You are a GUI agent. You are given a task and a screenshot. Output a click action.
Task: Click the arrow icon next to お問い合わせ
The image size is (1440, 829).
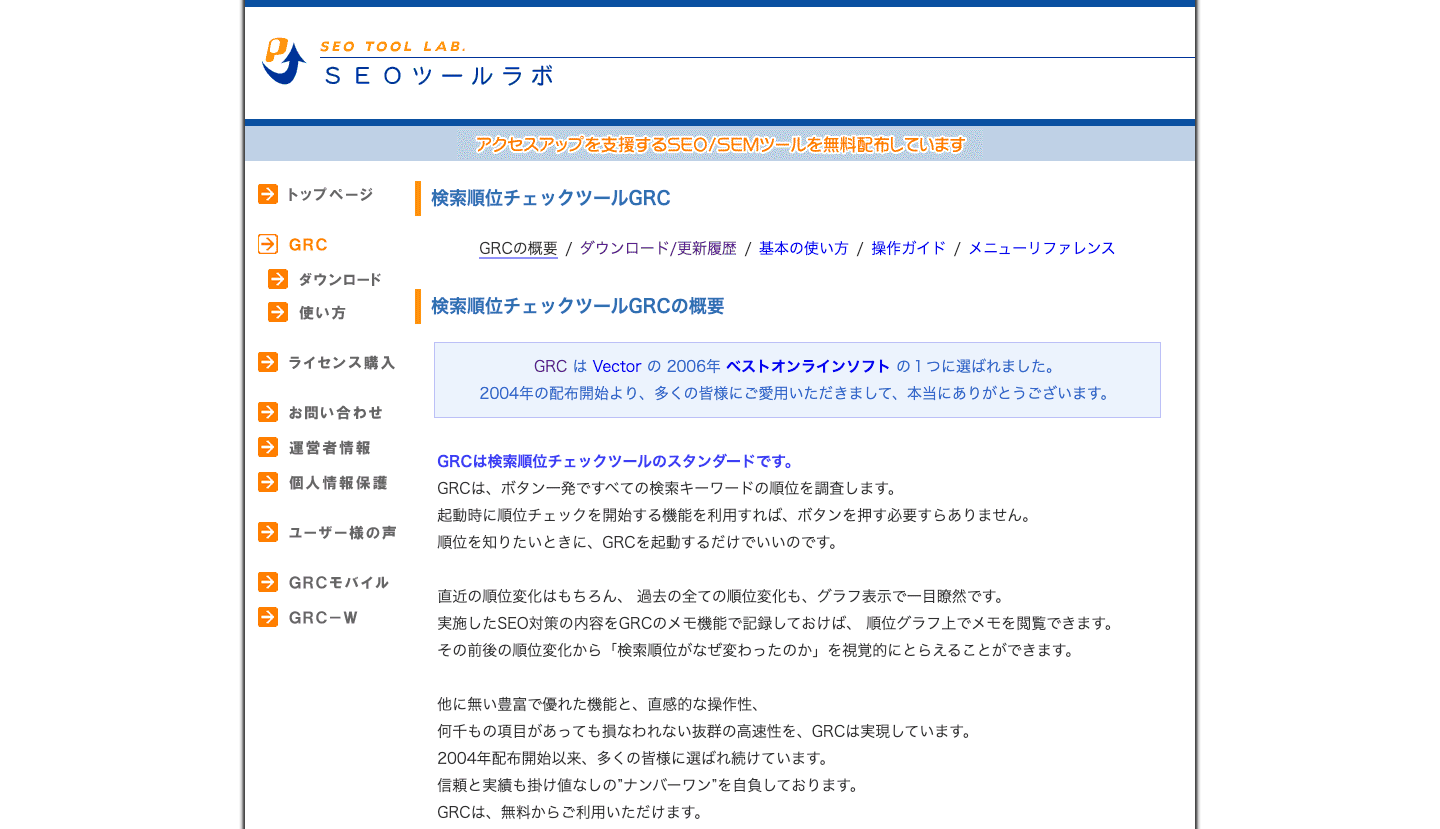[267, 411]
